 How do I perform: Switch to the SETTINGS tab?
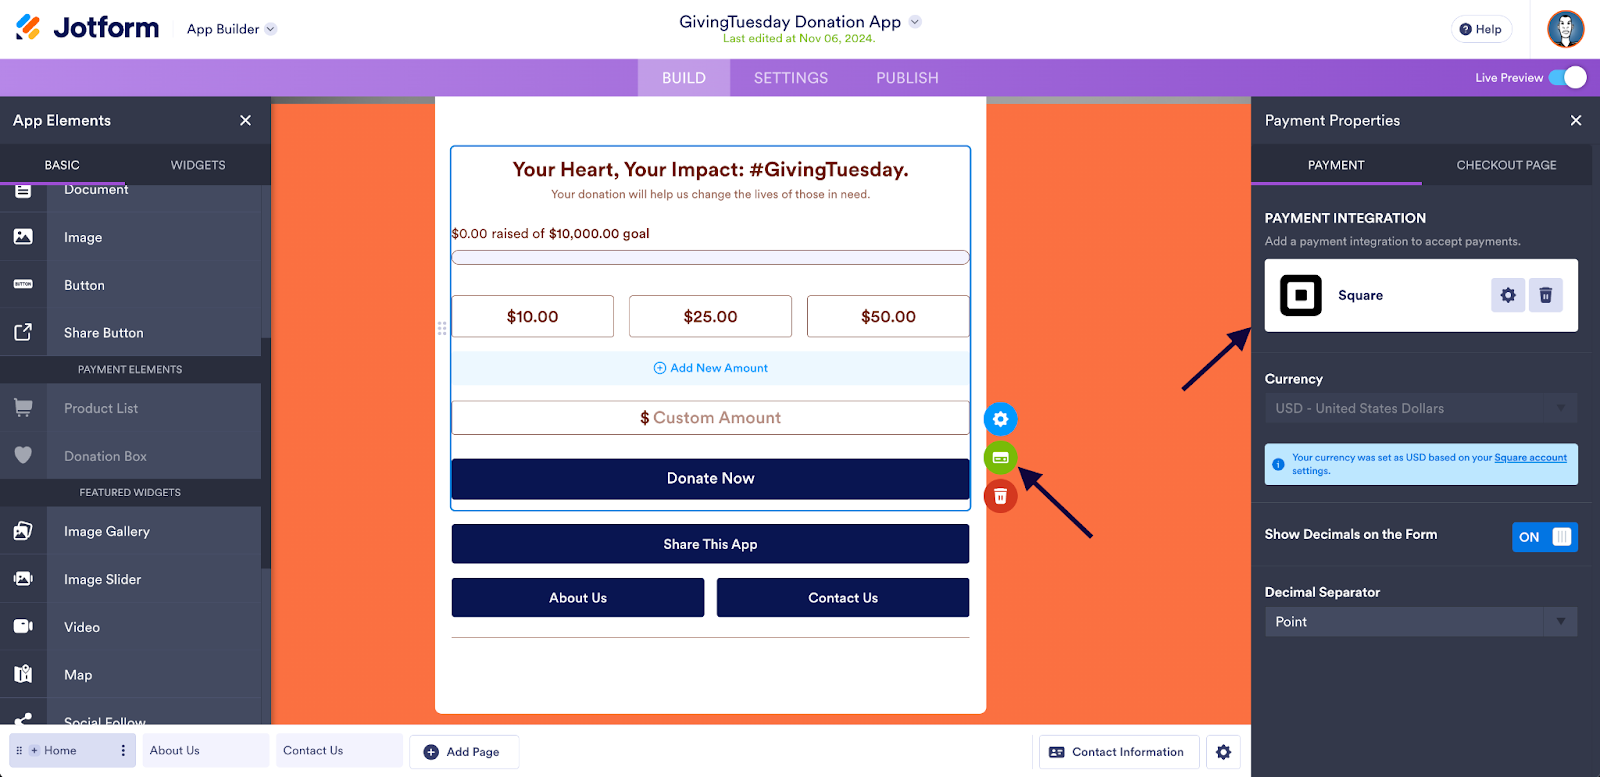click(790, 78)
